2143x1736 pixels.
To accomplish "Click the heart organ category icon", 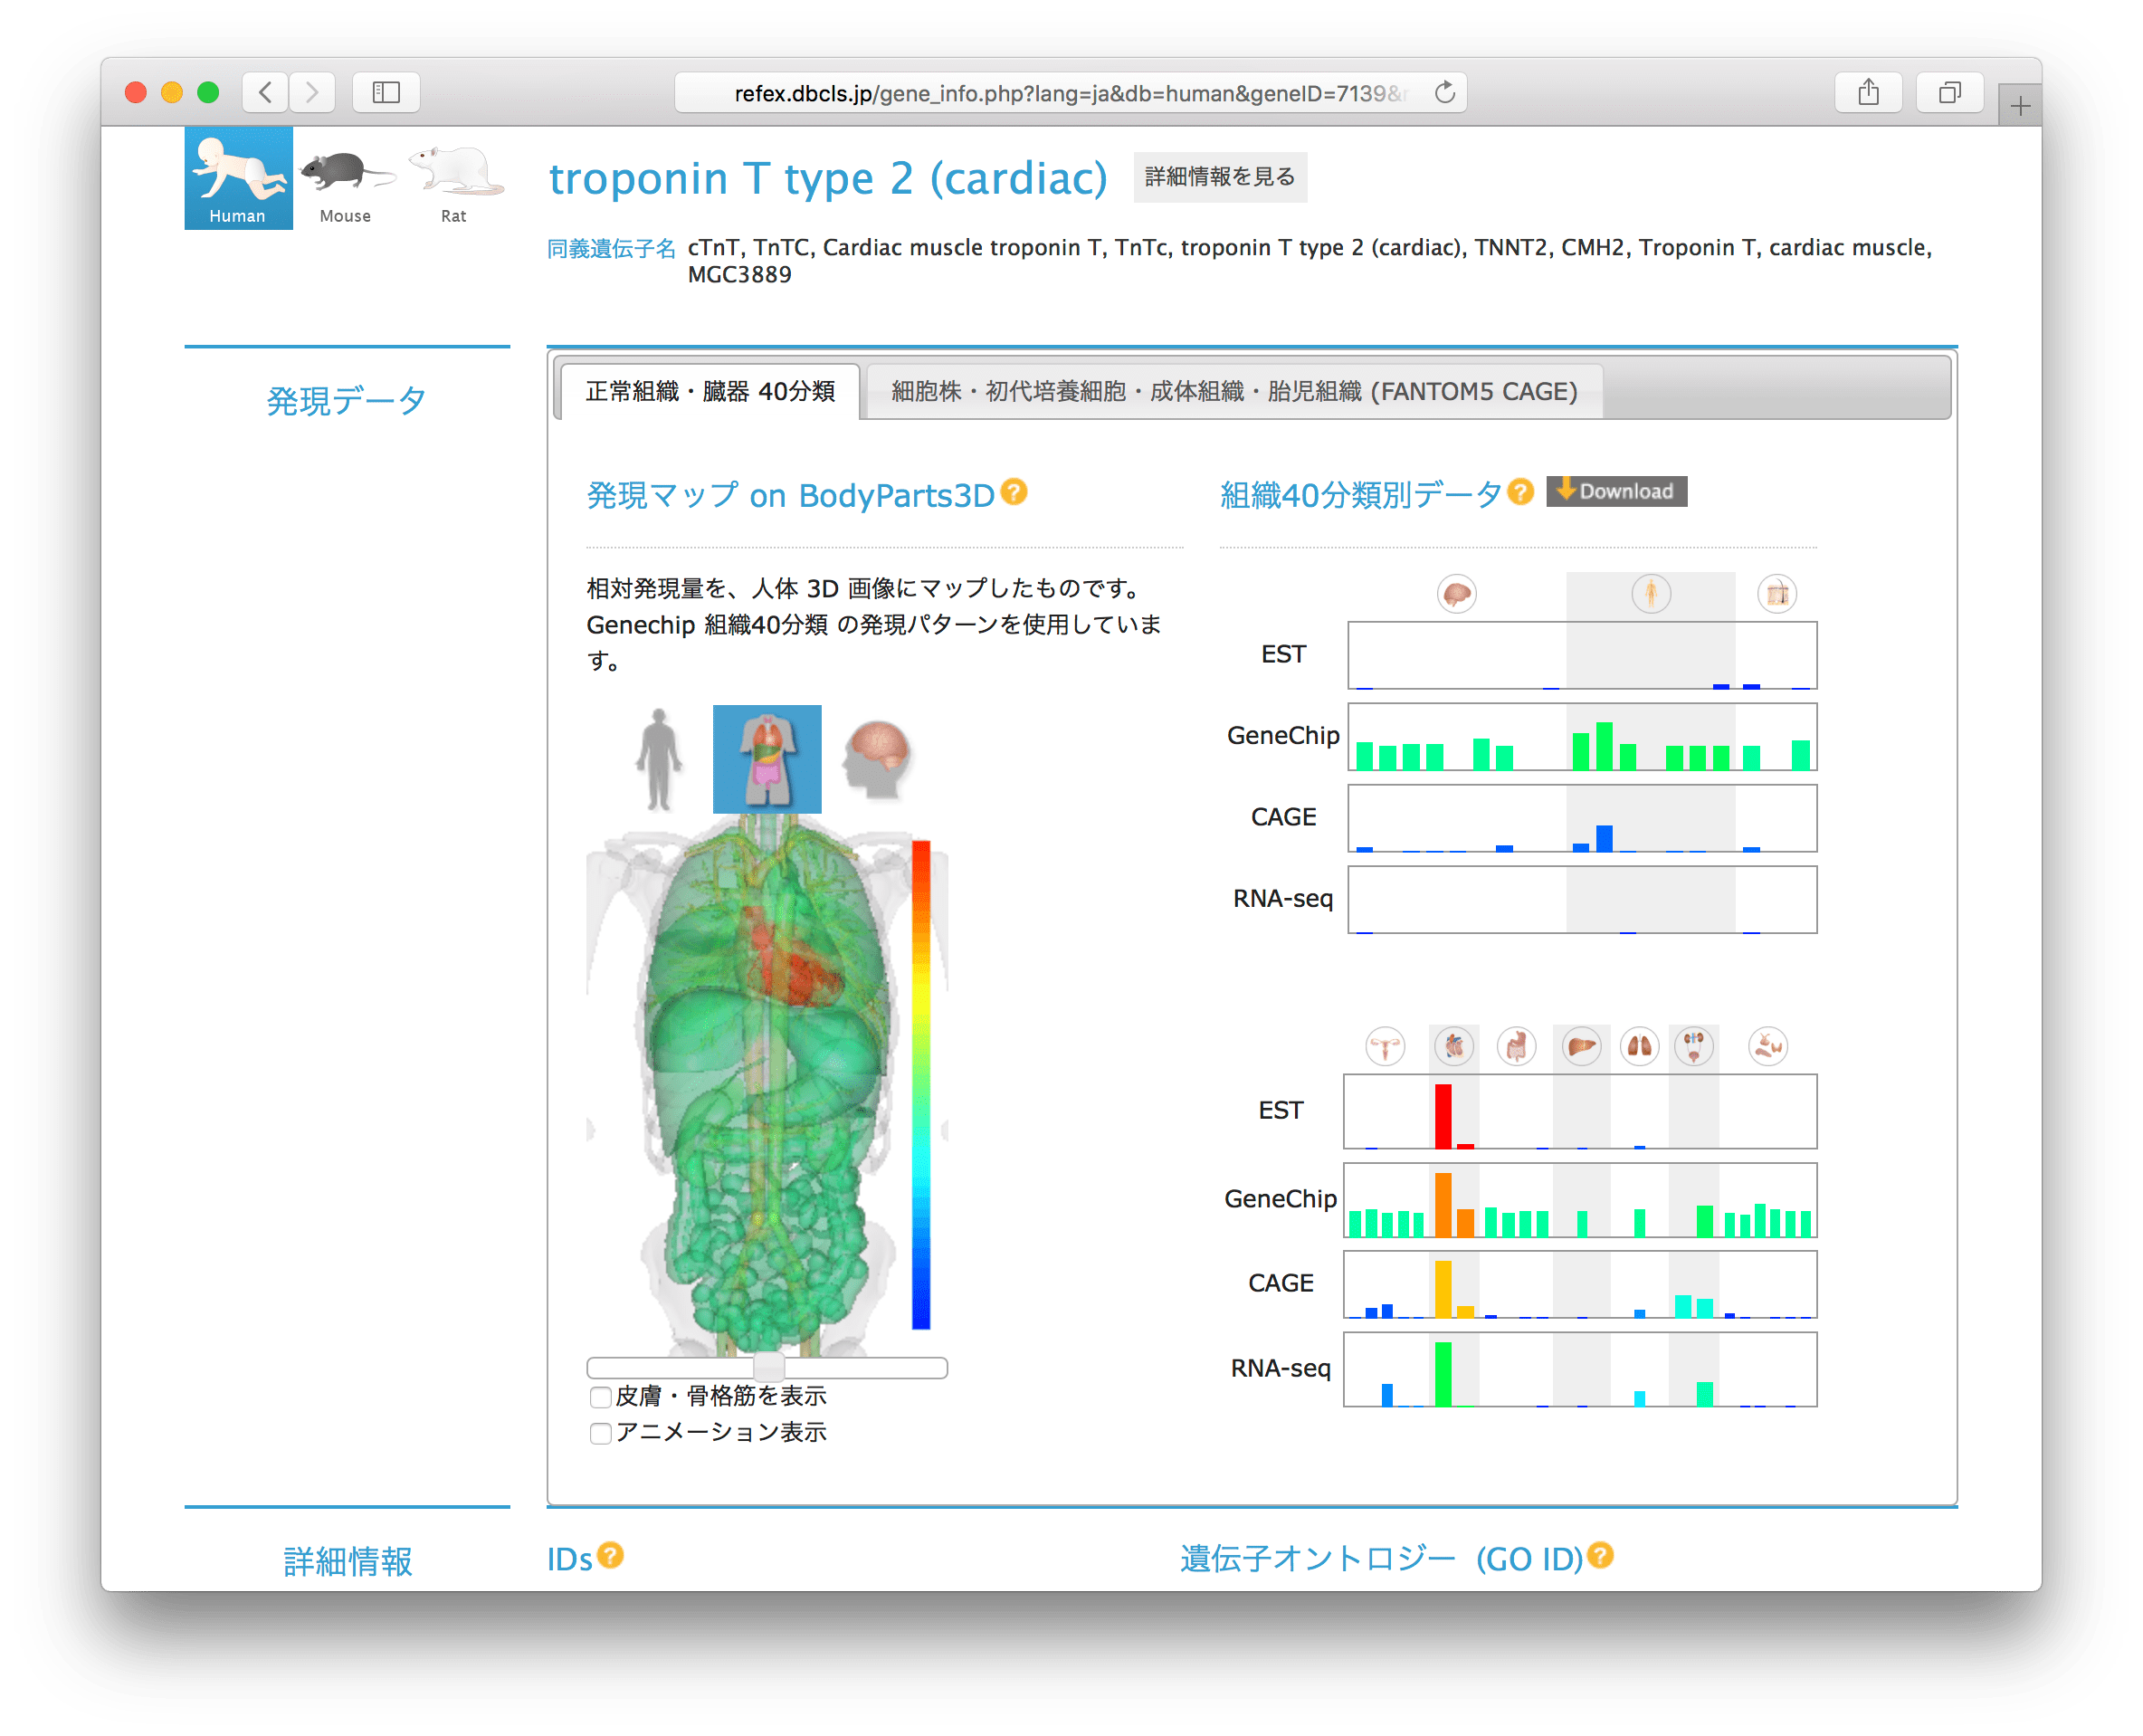I will click(x=1453, y=1046).
